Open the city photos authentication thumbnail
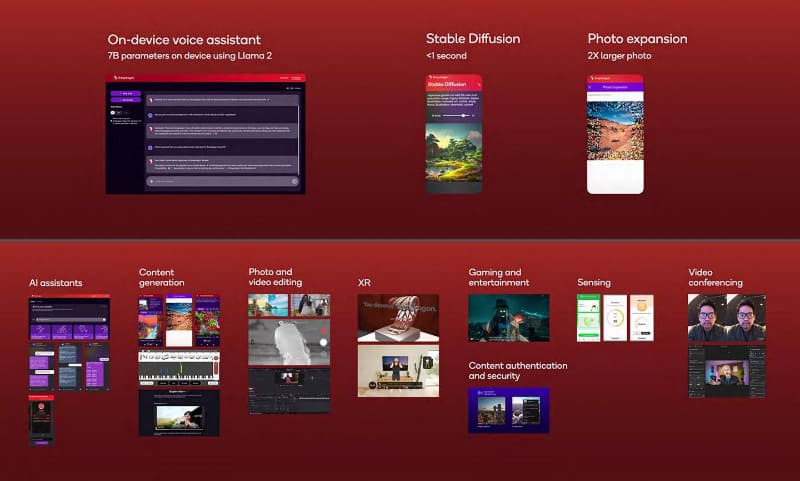The height and width of the screenshot is (481, 800). [x=509, y=411]
